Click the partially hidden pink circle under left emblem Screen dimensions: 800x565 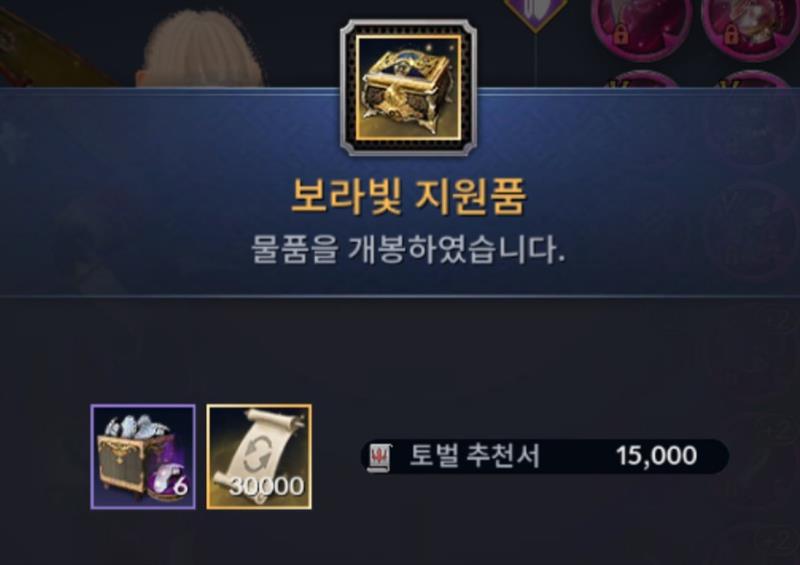click(641, 79)
